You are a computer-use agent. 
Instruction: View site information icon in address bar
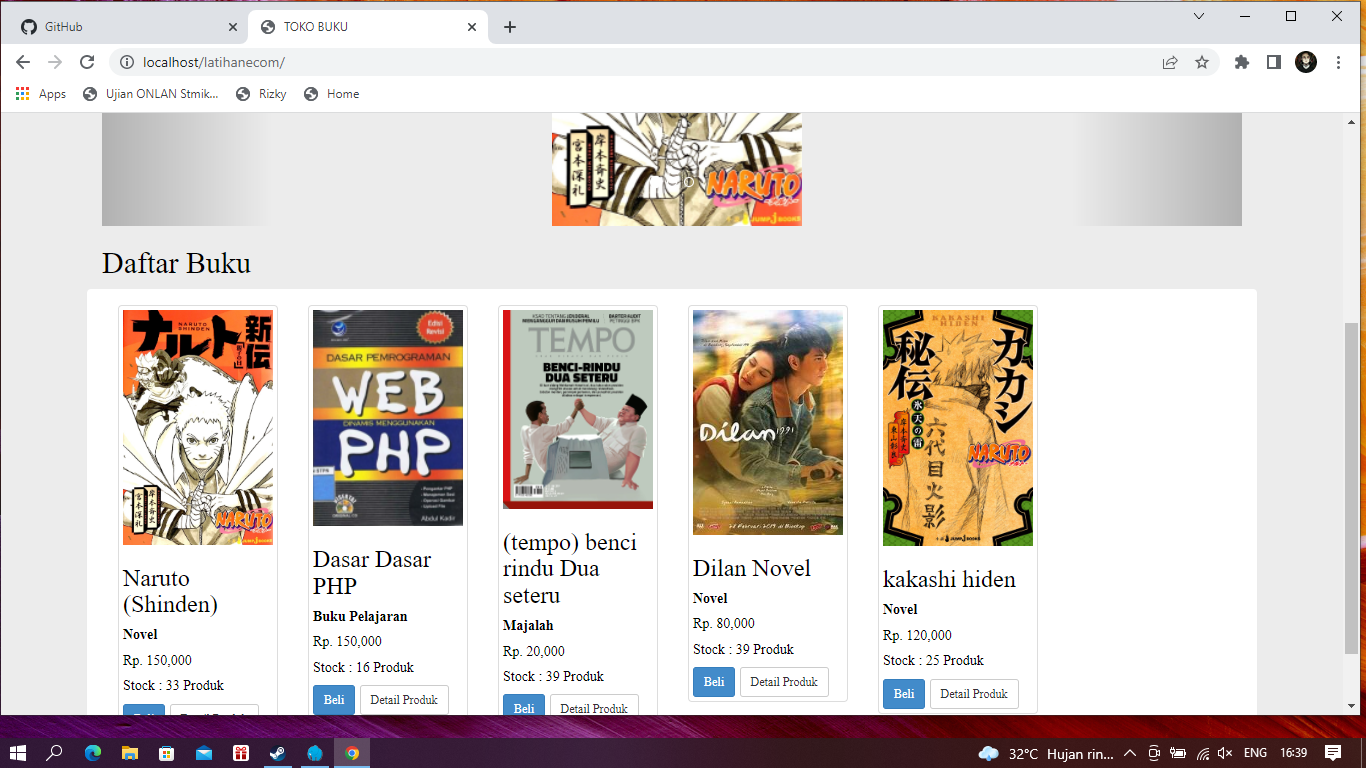click(127, 62)
